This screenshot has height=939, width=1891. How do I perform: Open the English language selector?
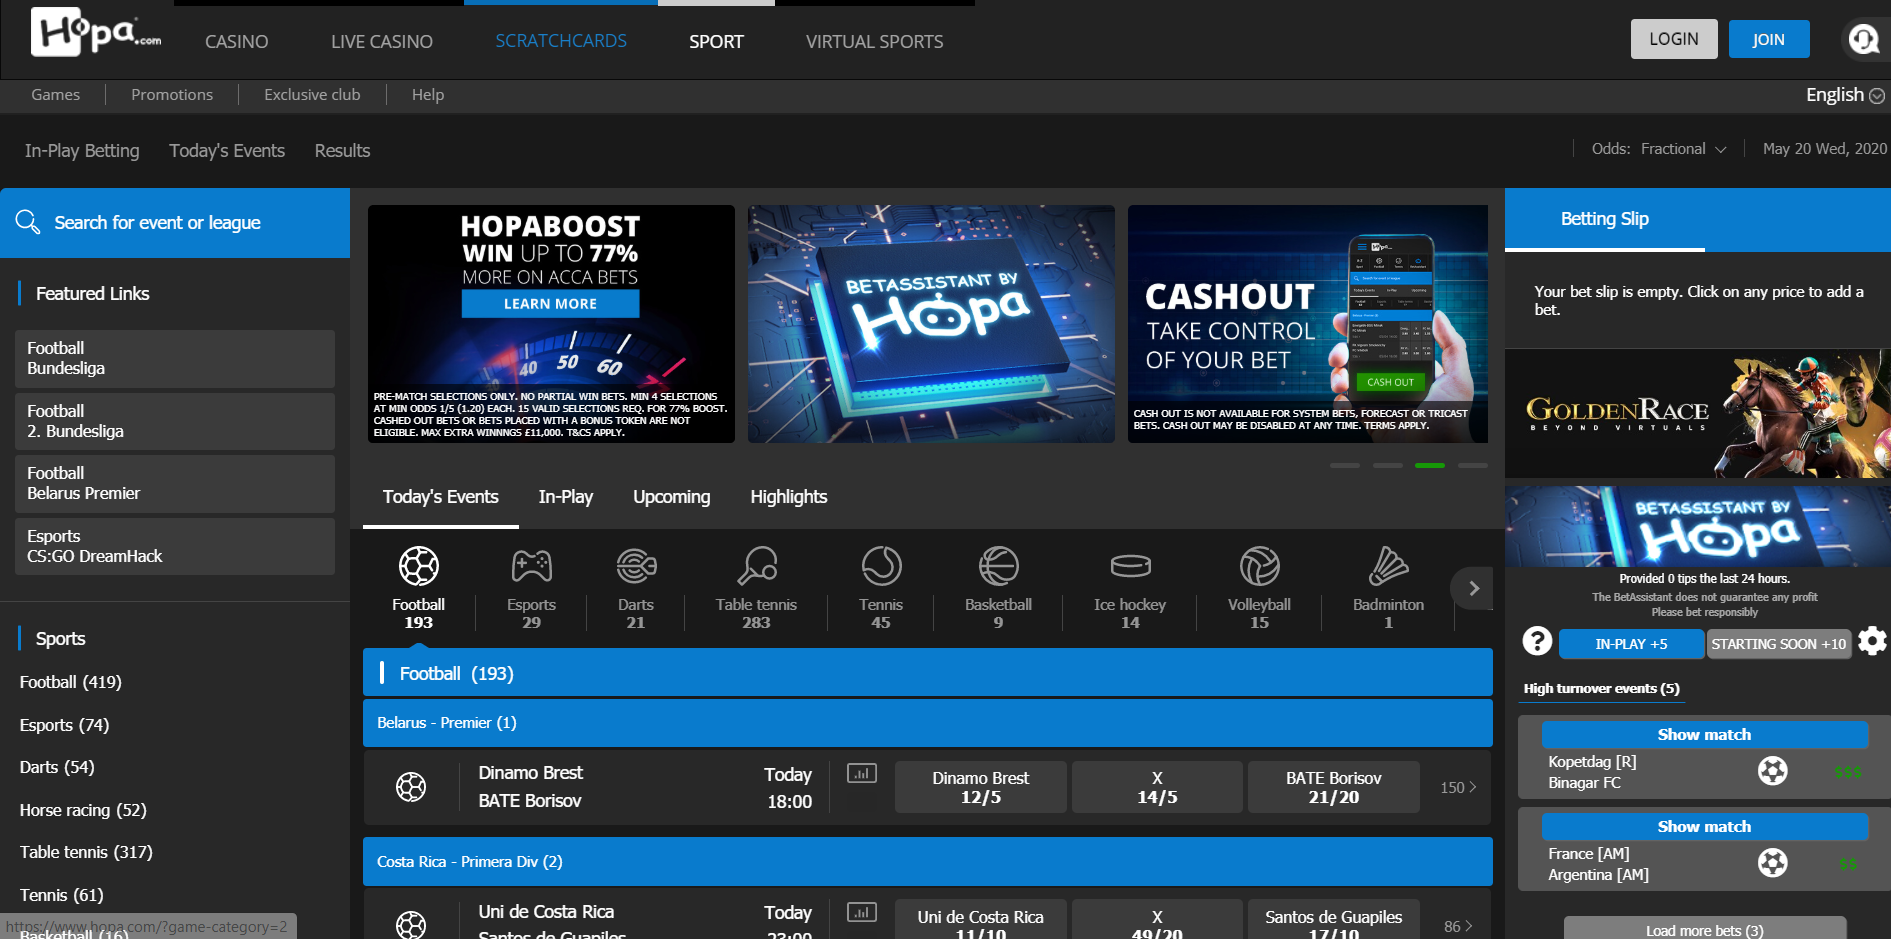coord(1845,95)
